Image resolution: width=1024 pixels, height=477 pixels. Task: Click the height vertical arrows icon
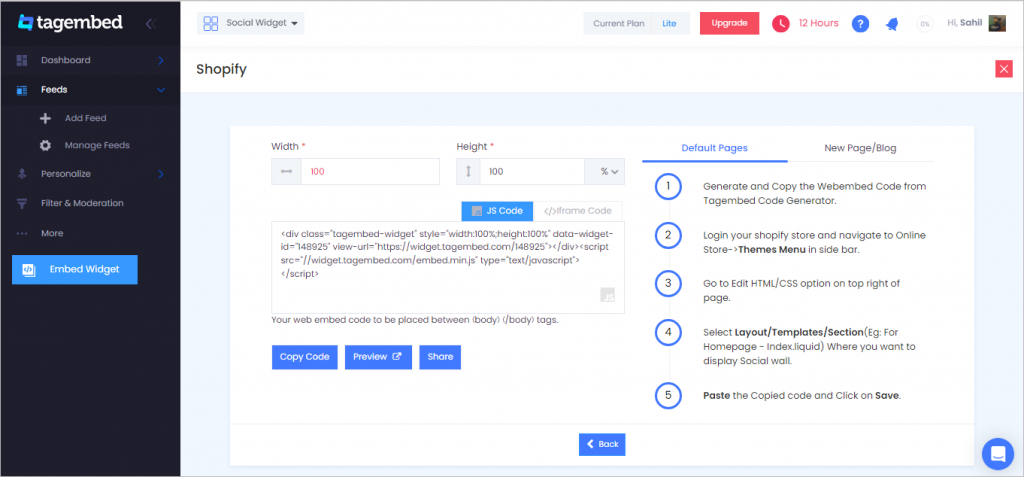pos(468,171)
